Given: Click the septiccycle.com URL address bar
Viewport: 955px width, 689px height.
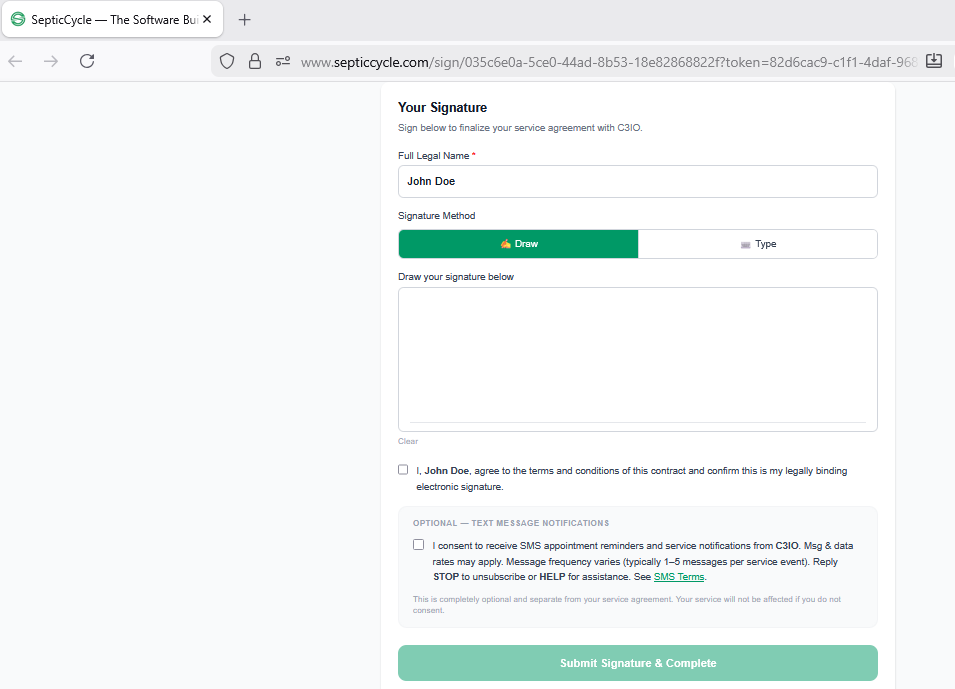Looking at the screenshot, I should tap(600, 61).
